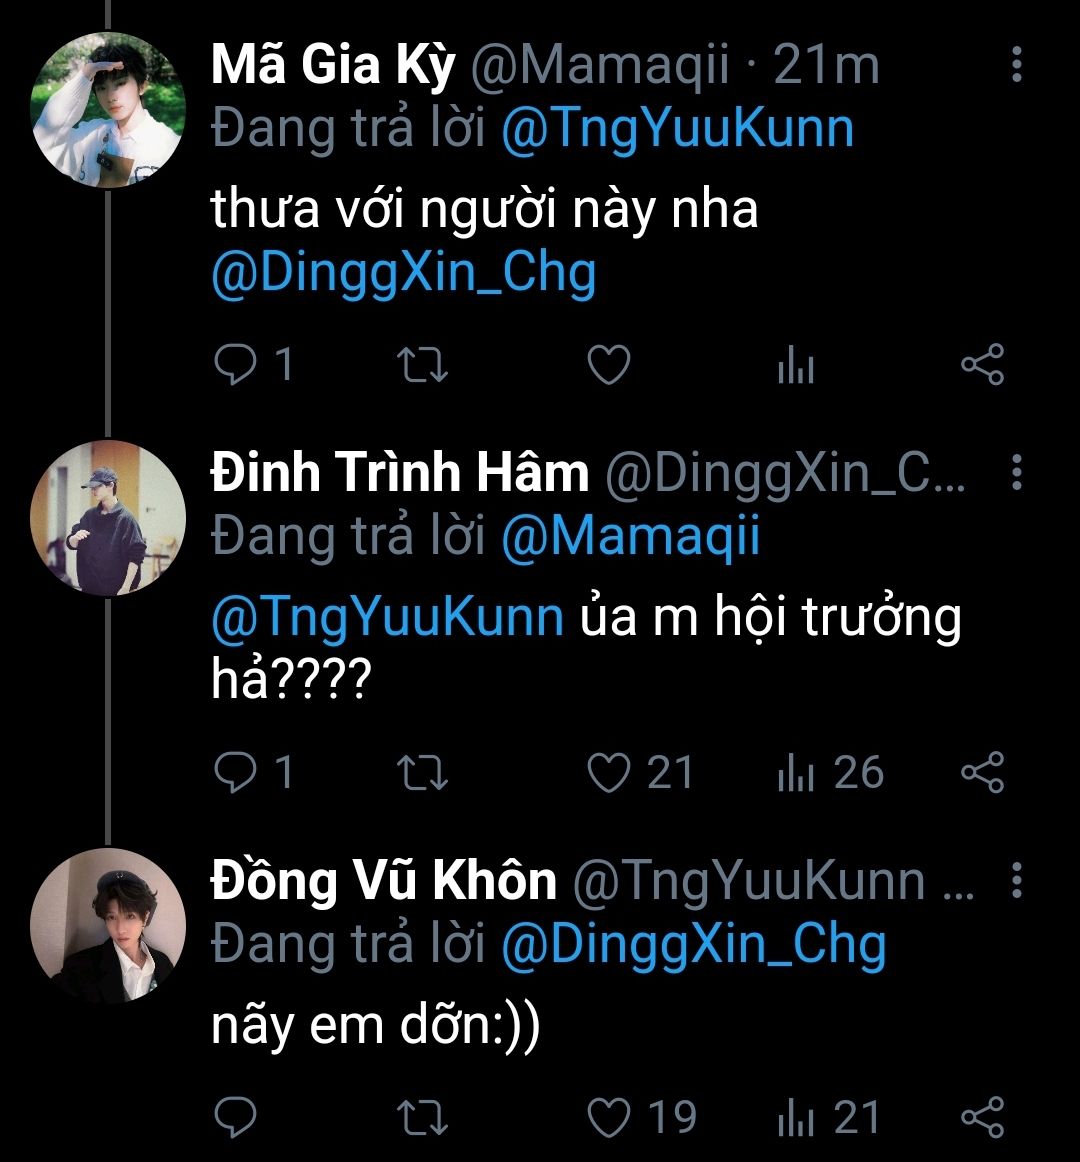This screenshot has height=1162, width=1080.
Task: Open @DinggXin_Chg mention in Mã Gia Kỳ's tweet
Action: [x=404, y=273]
